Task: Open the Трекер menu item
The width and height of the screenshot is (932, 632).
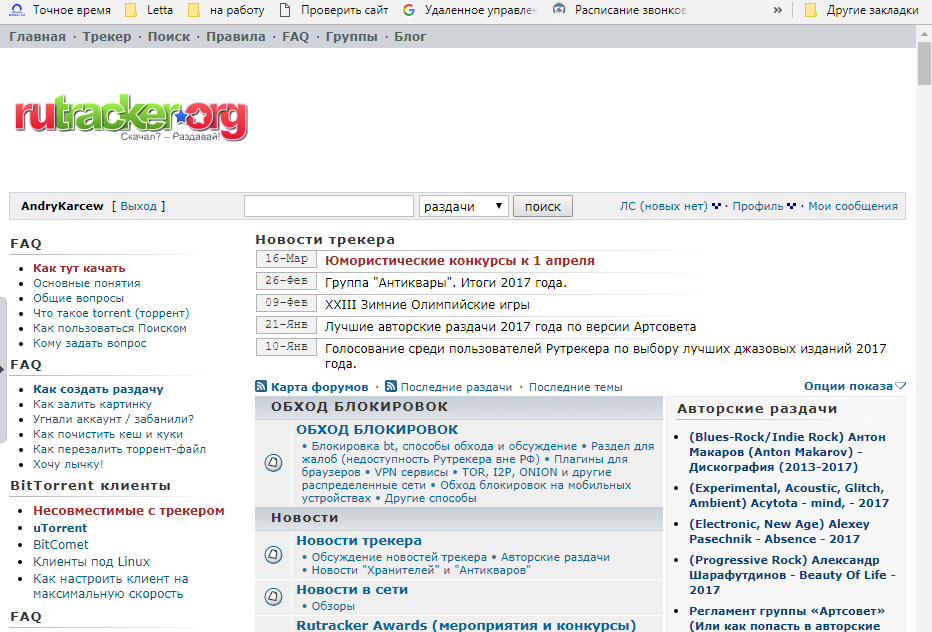Action: click(x=107, y=36)
